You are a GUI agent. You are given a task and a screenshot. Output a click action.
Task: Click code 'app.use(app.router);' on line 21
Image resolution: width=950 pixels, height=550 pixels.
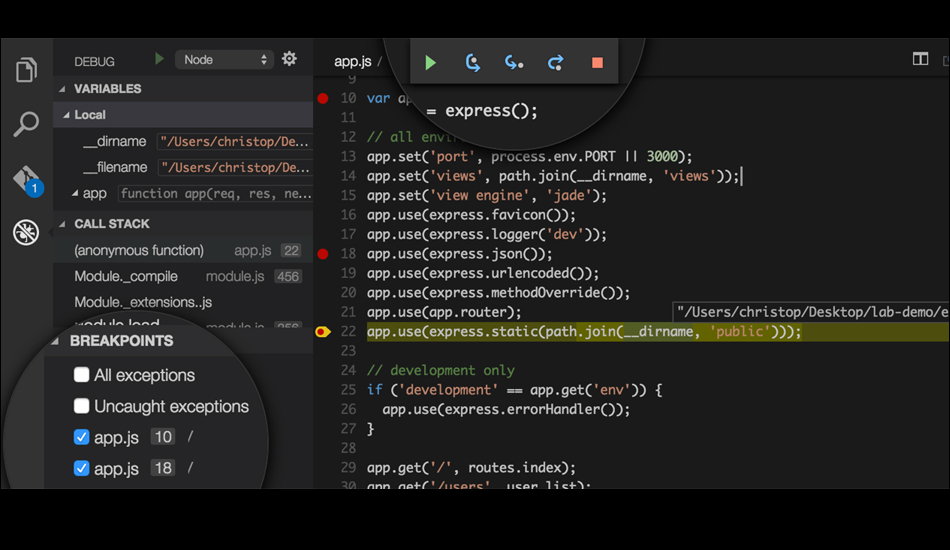tap(443, 313)
